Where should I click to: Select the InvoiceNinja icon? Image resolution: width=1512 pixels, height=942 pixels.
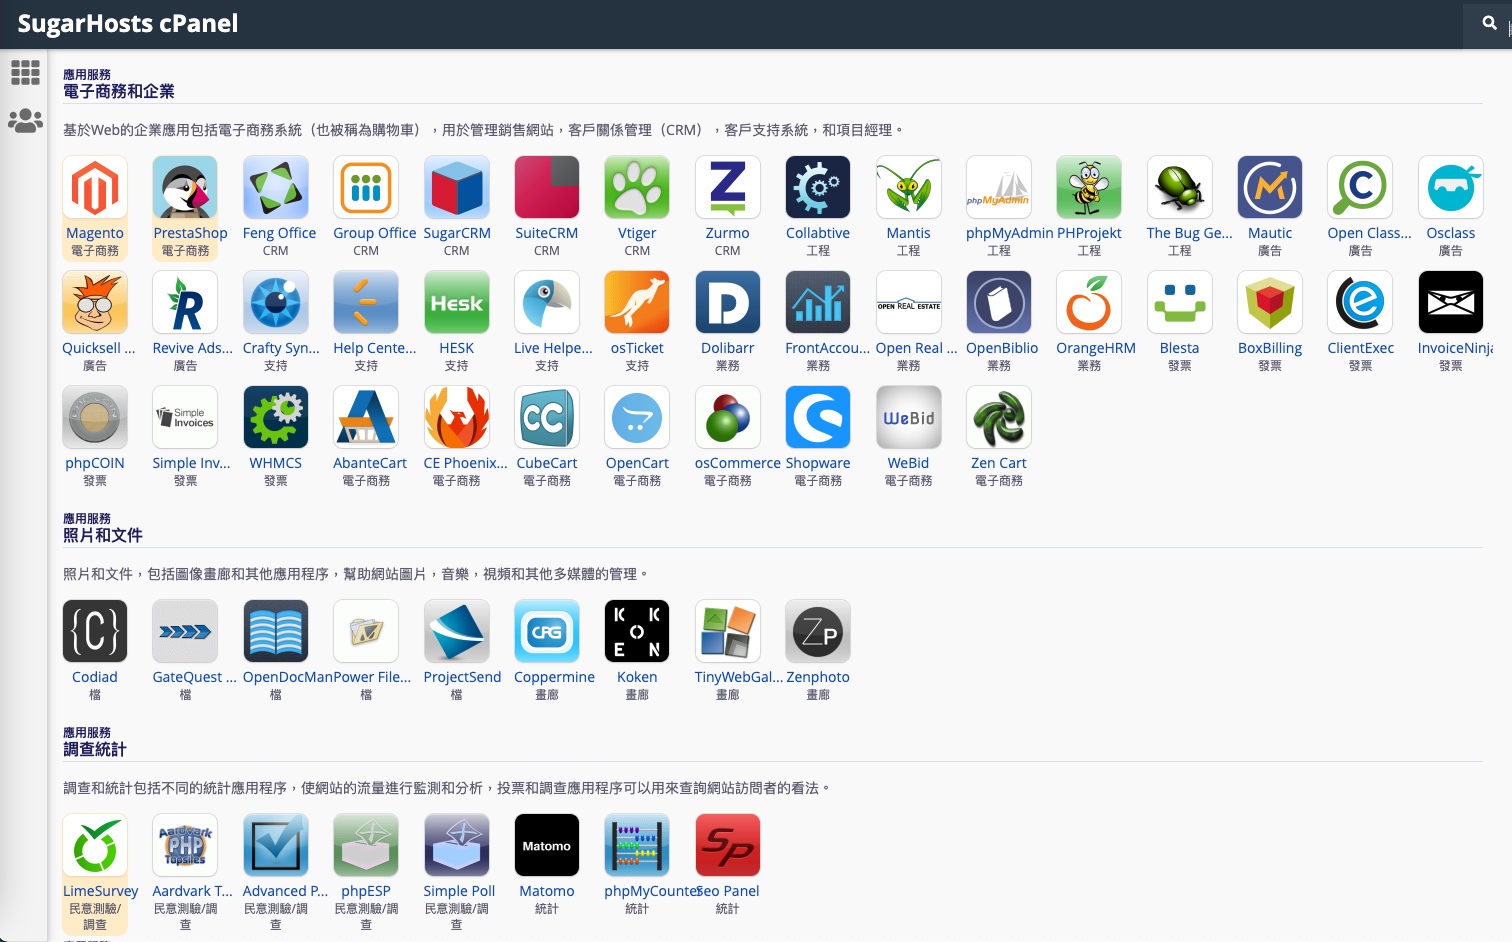1451,302
